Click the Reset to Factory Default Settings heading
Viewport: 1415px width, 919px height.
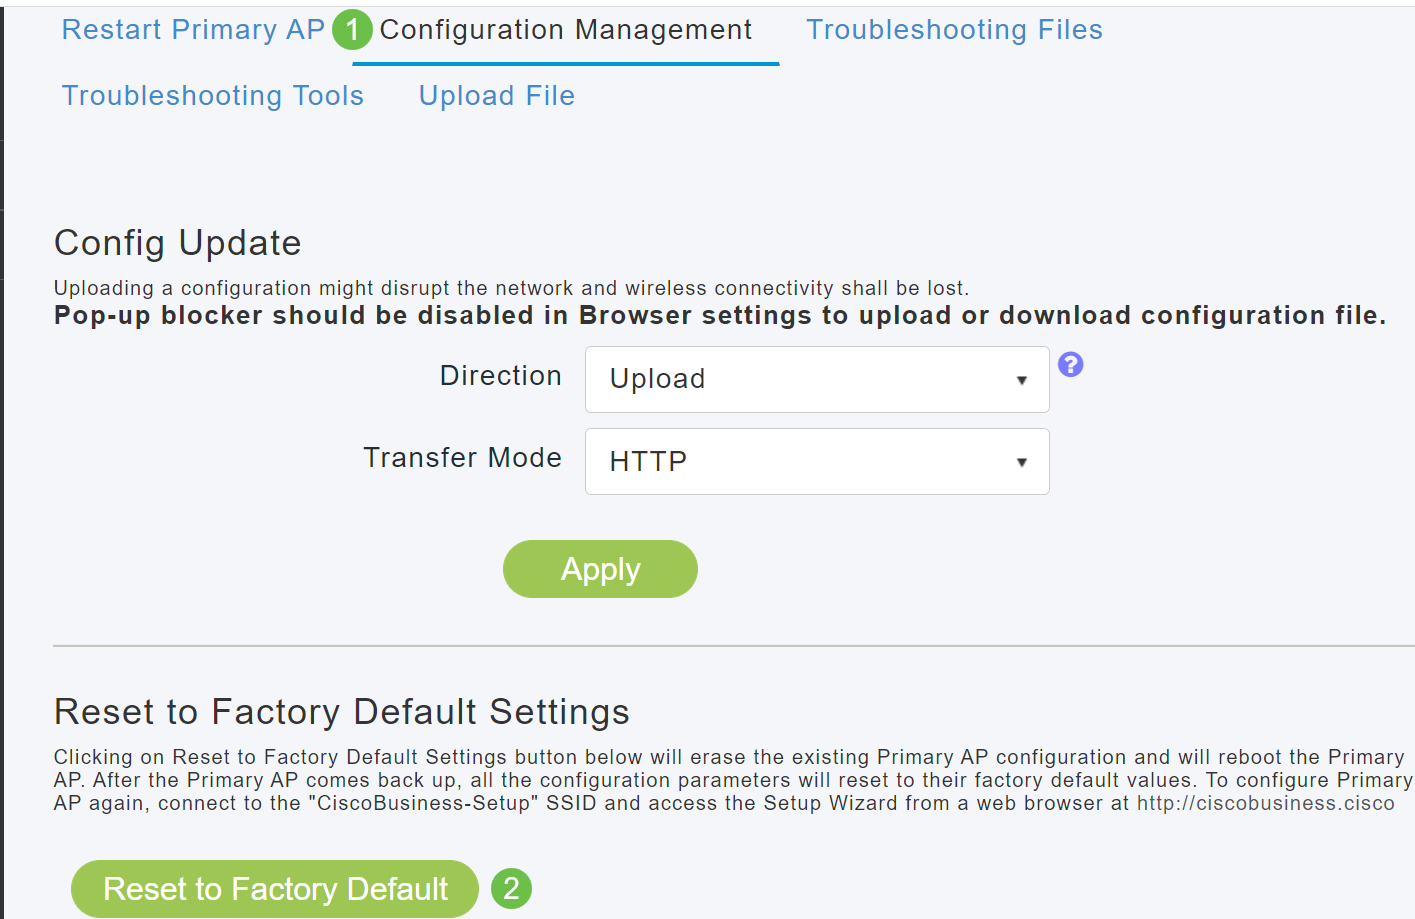(342, 712)
